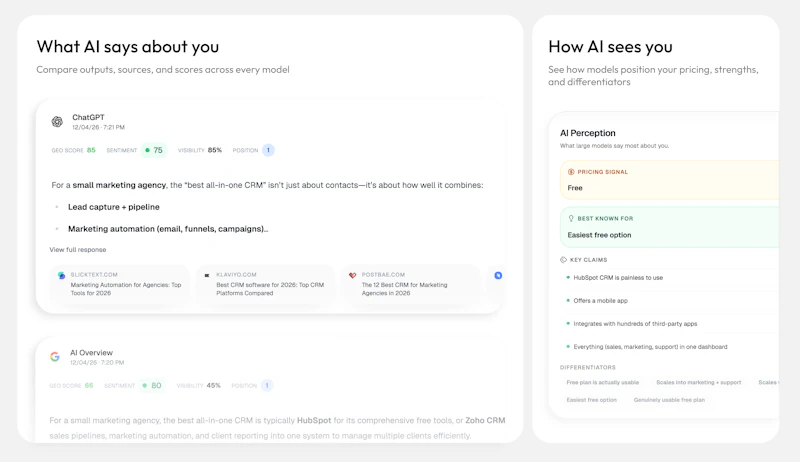Click the blue source icon after the Postbae card
800x462 pixels.
point(498,275)
